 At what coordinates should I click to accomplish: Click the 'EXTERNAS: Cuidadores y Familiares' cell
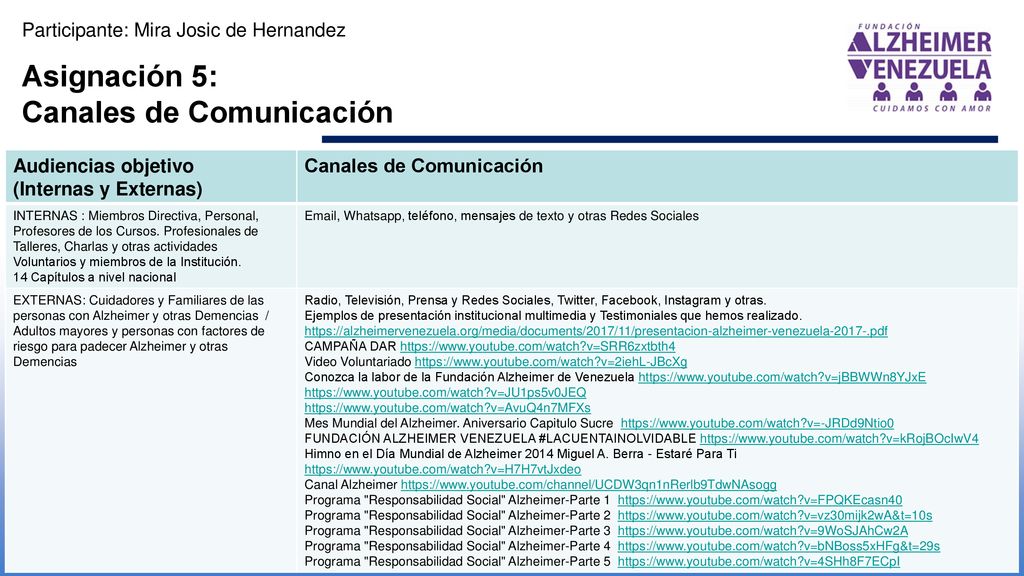151,431
